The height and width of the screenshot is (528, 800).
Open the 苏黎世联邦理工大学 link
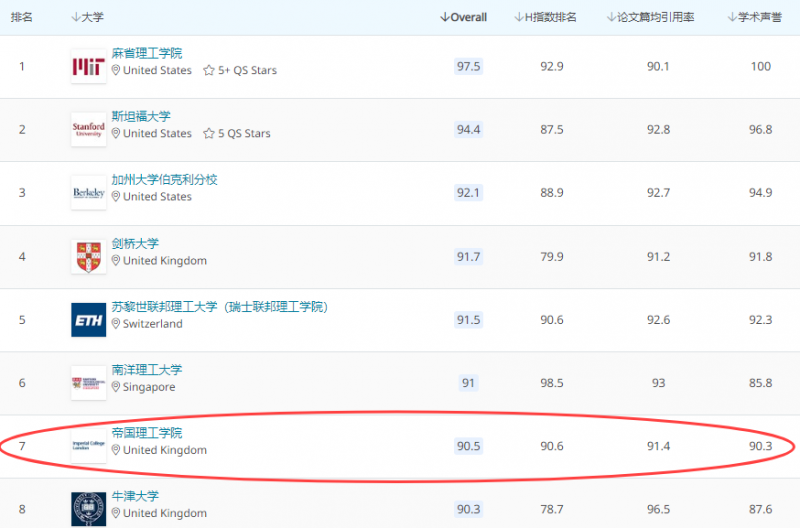pyautogui.click(x=220, y=307)
